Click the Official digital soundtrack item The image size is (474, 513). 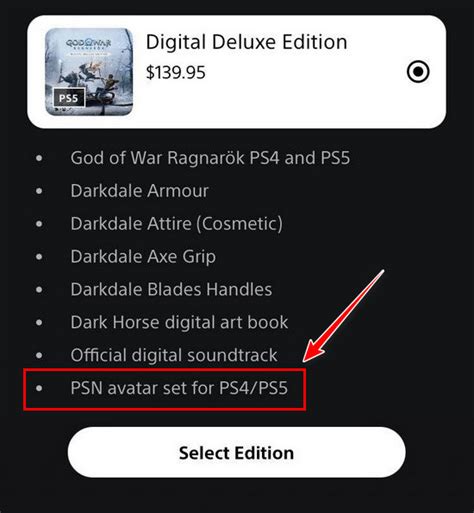[174, 355]
